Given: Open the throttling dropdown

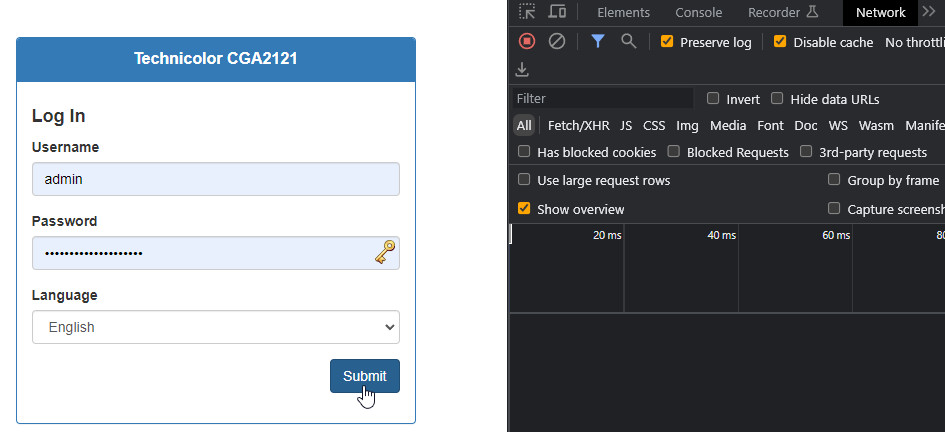Looking at the screenshot, I should (x=914, y=42).
